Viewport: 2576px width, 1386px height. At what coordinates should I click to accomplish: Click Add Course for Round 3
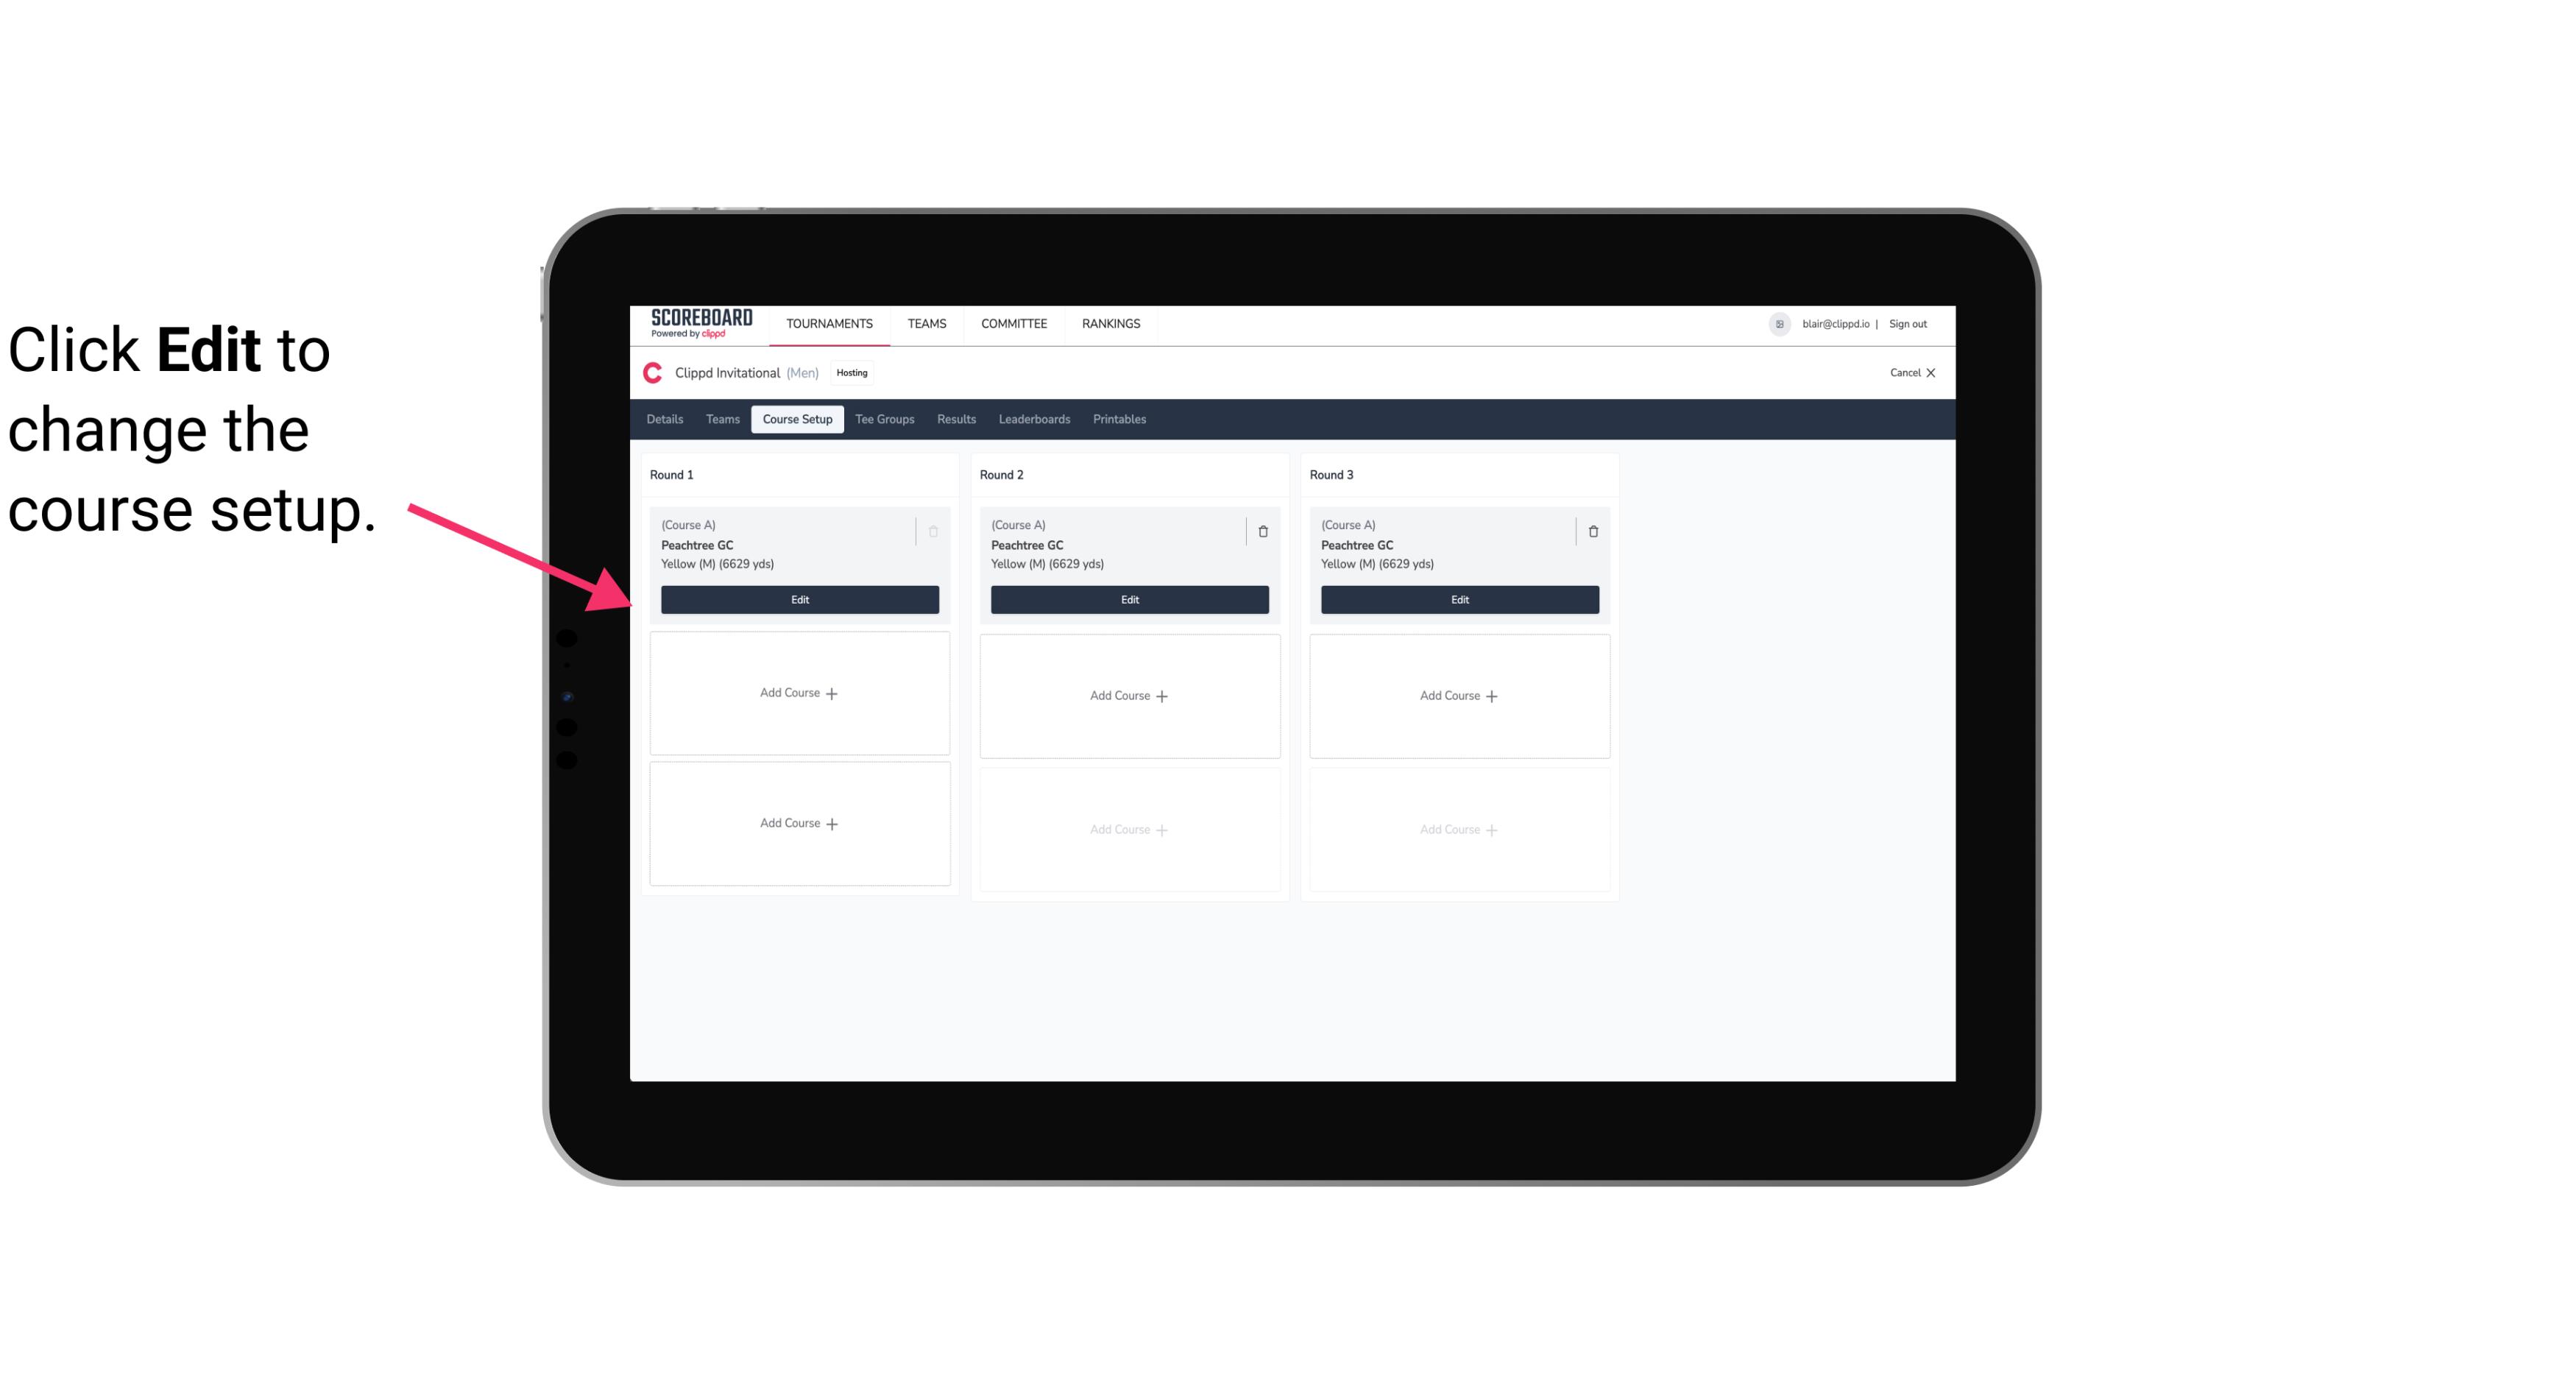coord(1459,696)
